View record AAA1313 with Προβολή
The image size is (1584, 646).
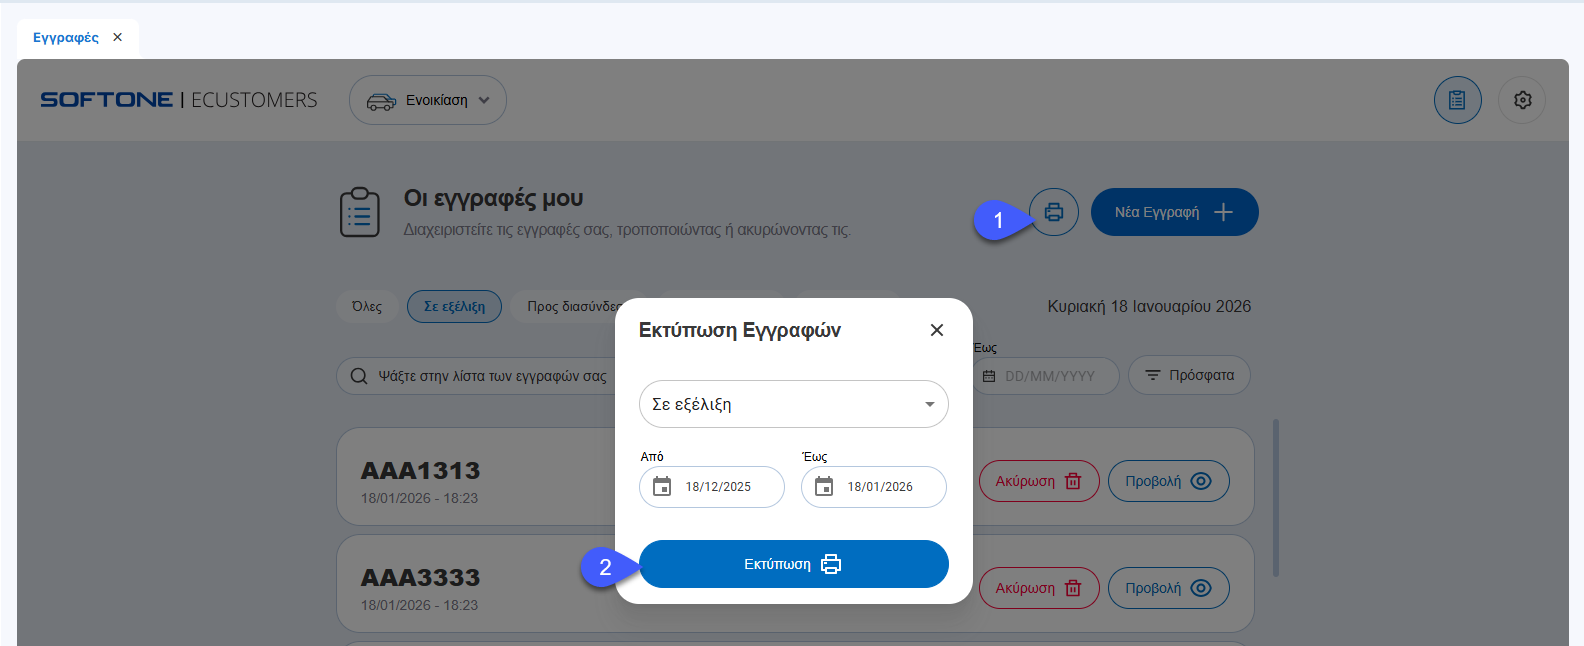click(x=1168, y=481)
